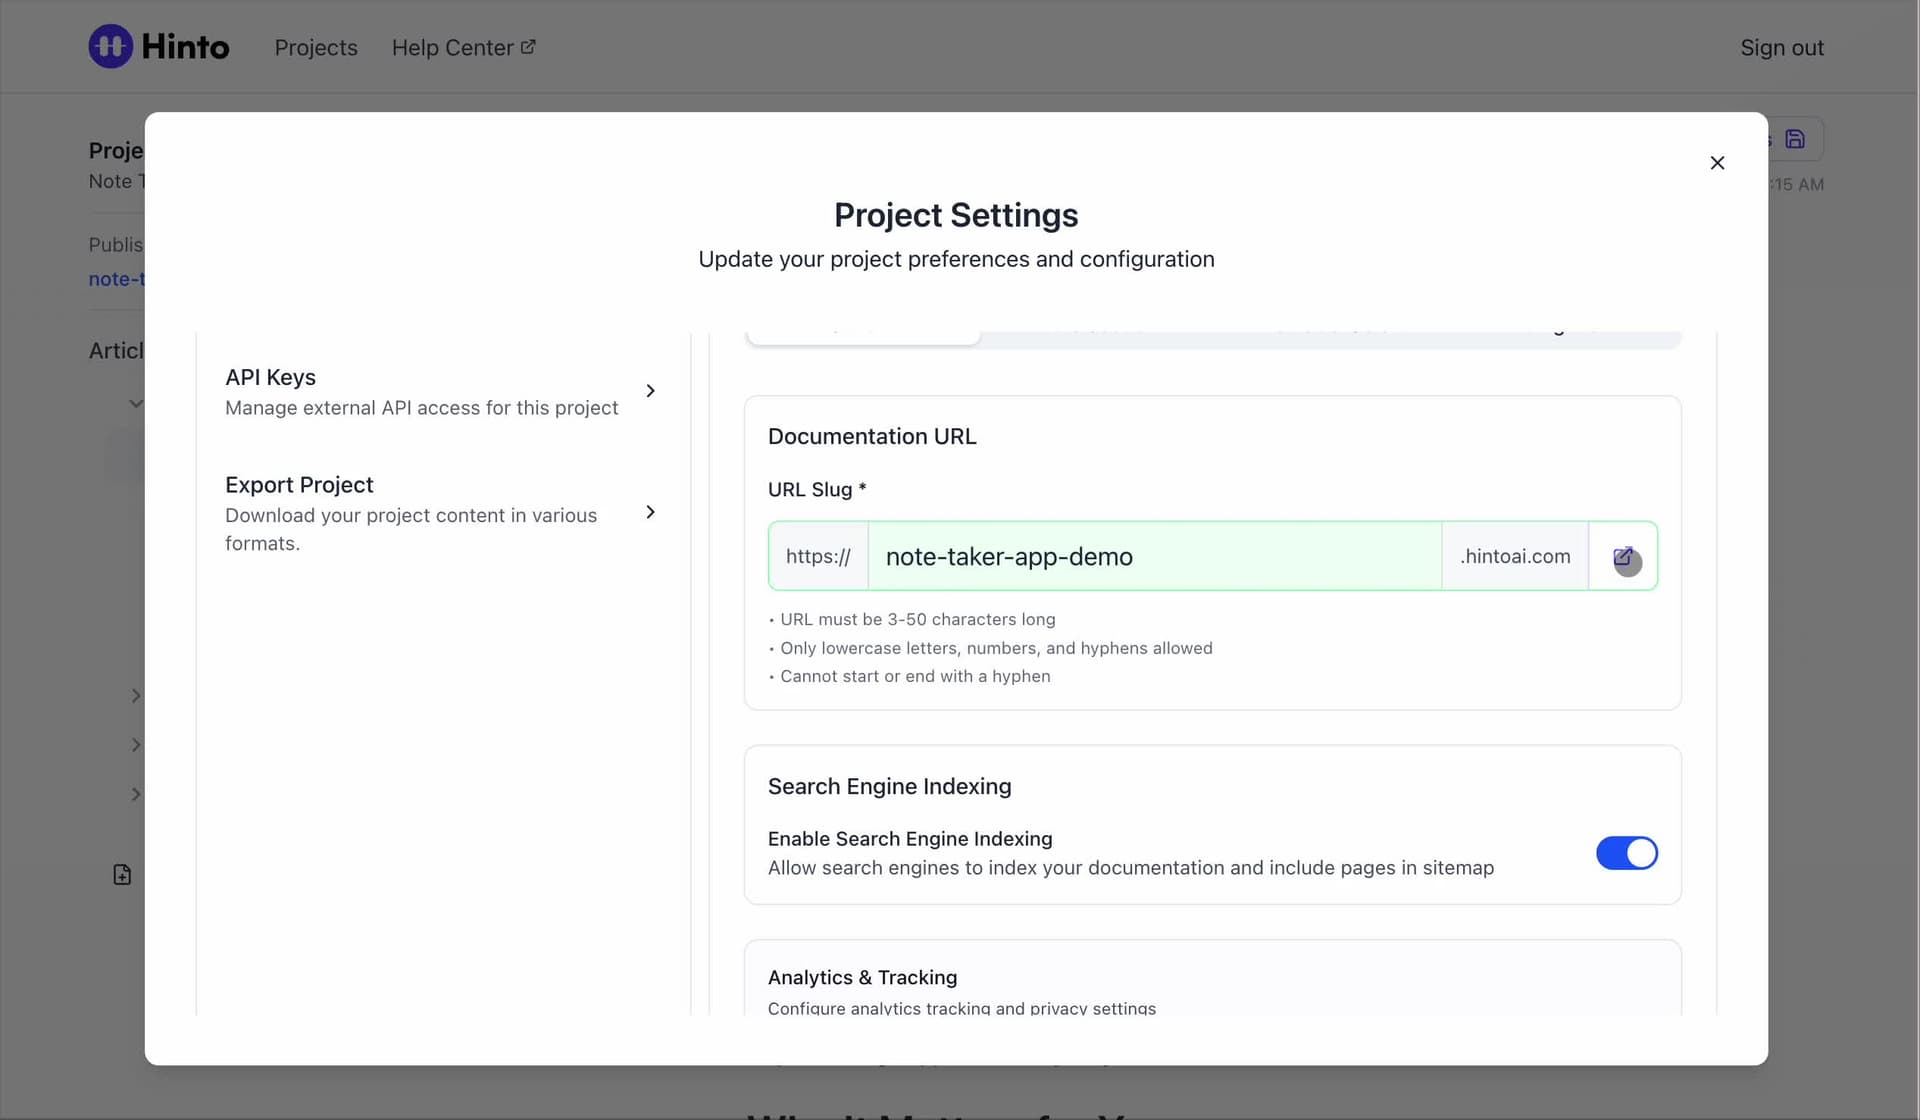This screenshot has width=1920, height=1120.
Task: Open the Projects menu item
Action: point(316,48)
